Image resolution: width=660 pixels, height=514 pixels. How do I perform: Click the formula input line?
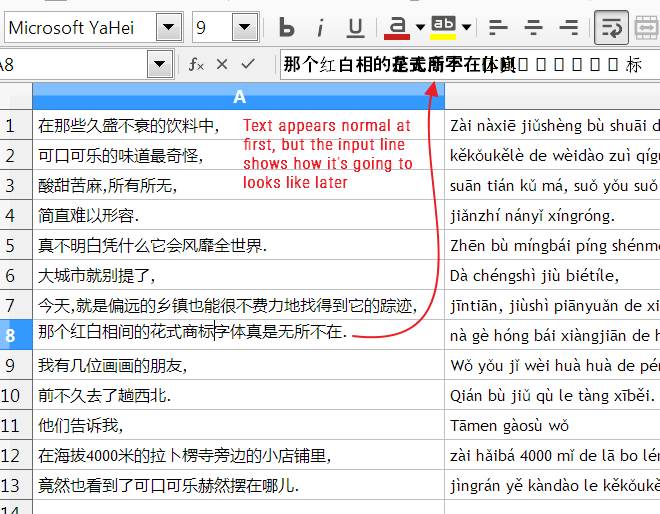click(470, 64)
